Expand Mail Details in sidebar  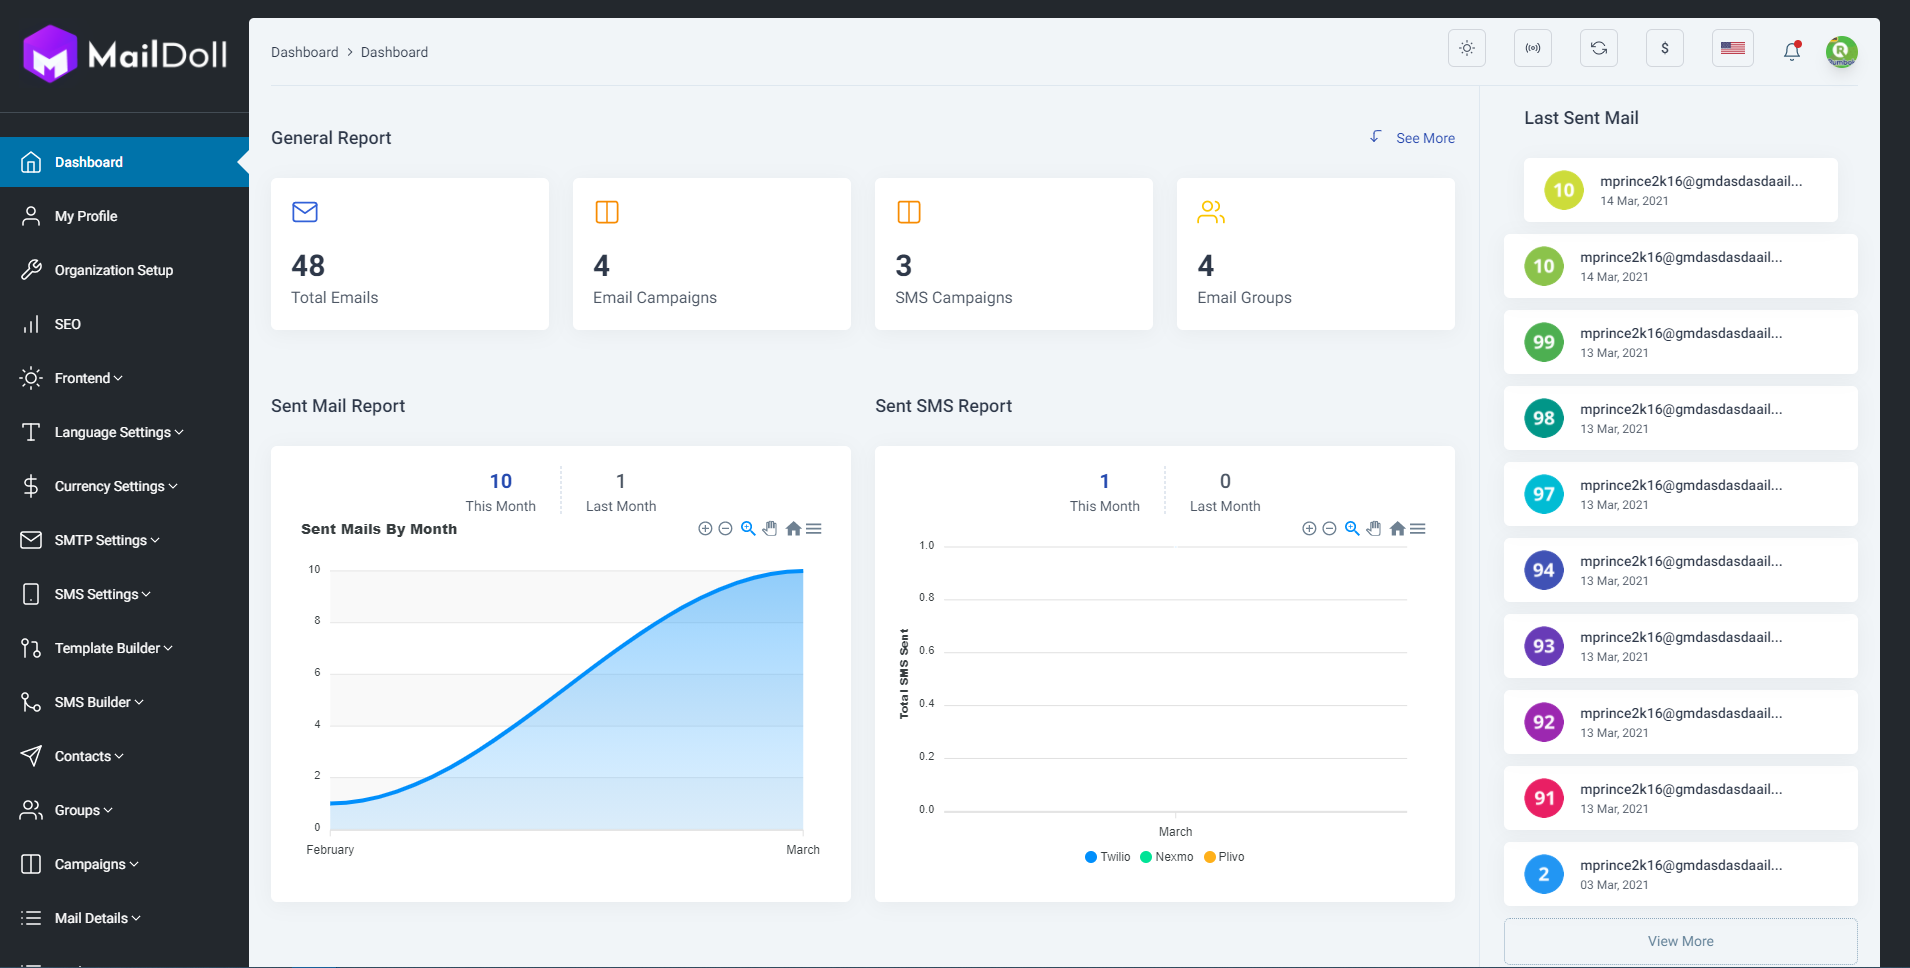(124, 918)
